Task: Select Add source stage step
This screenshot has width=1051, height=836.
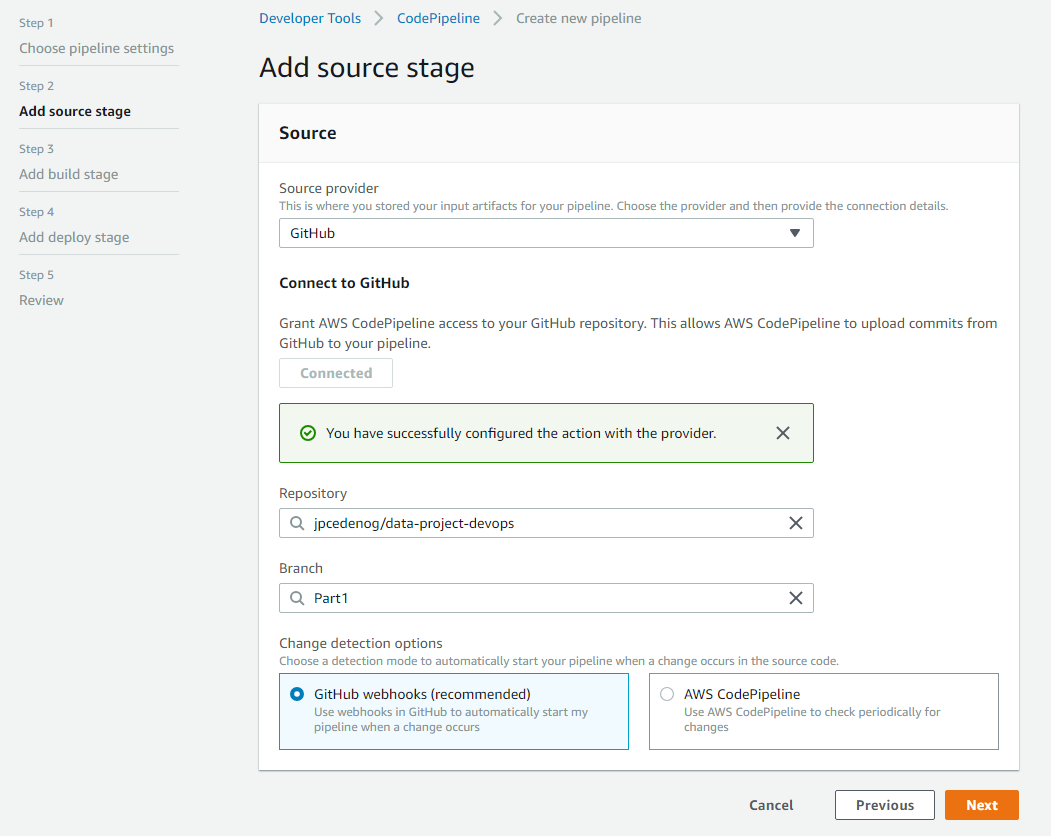Action: coord(75,111)
